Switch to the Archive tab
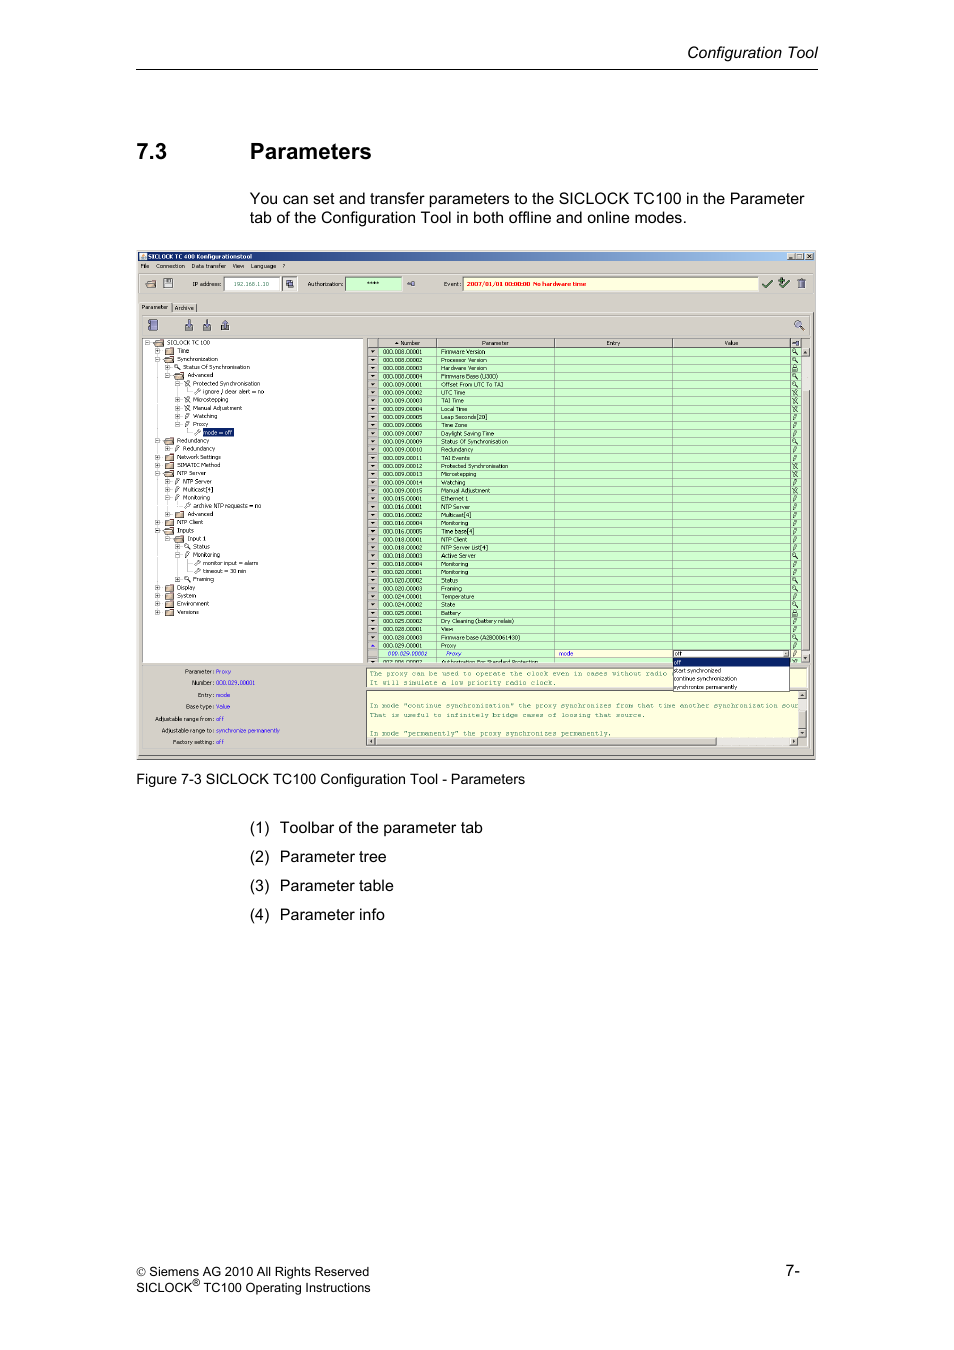The width and height of the screenshot is (954, 1350). tap(185, 308)
